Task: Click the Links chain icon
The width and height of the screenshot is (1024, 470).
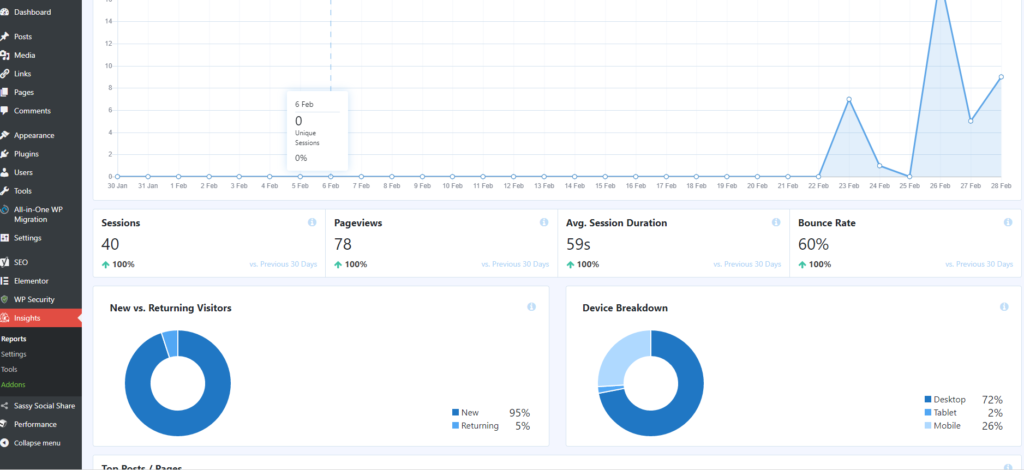Action: 5,74
